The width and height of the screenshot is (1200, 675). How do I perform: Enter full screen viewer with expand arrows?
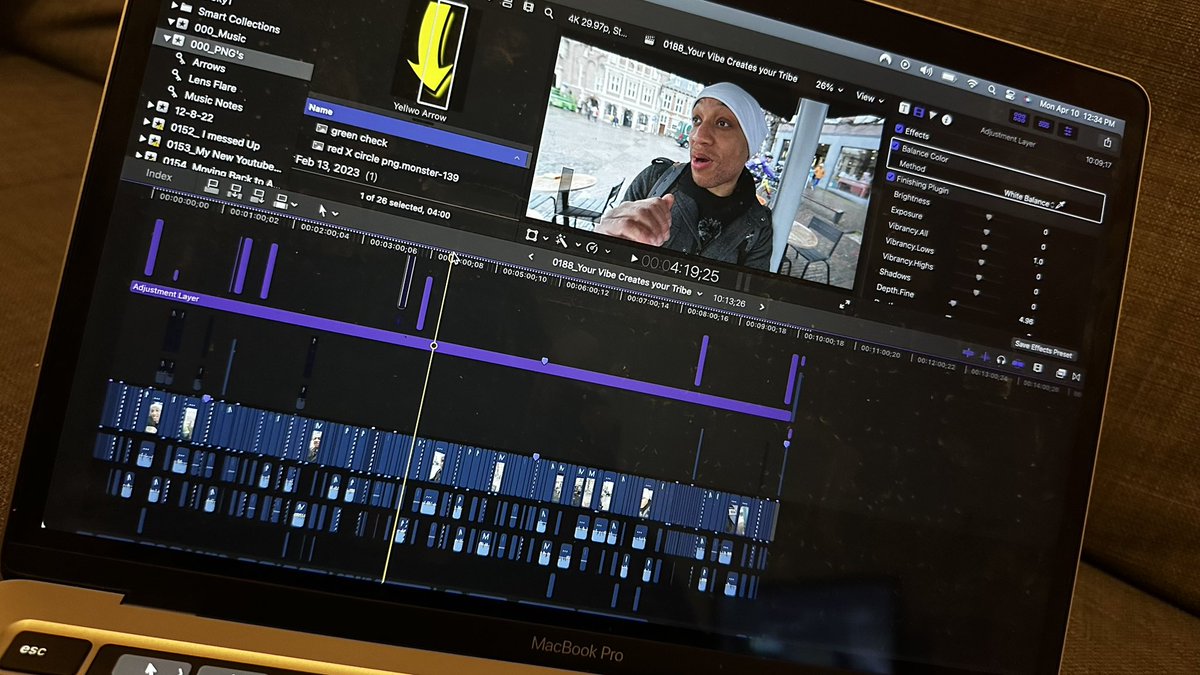(x=844, y=305)
